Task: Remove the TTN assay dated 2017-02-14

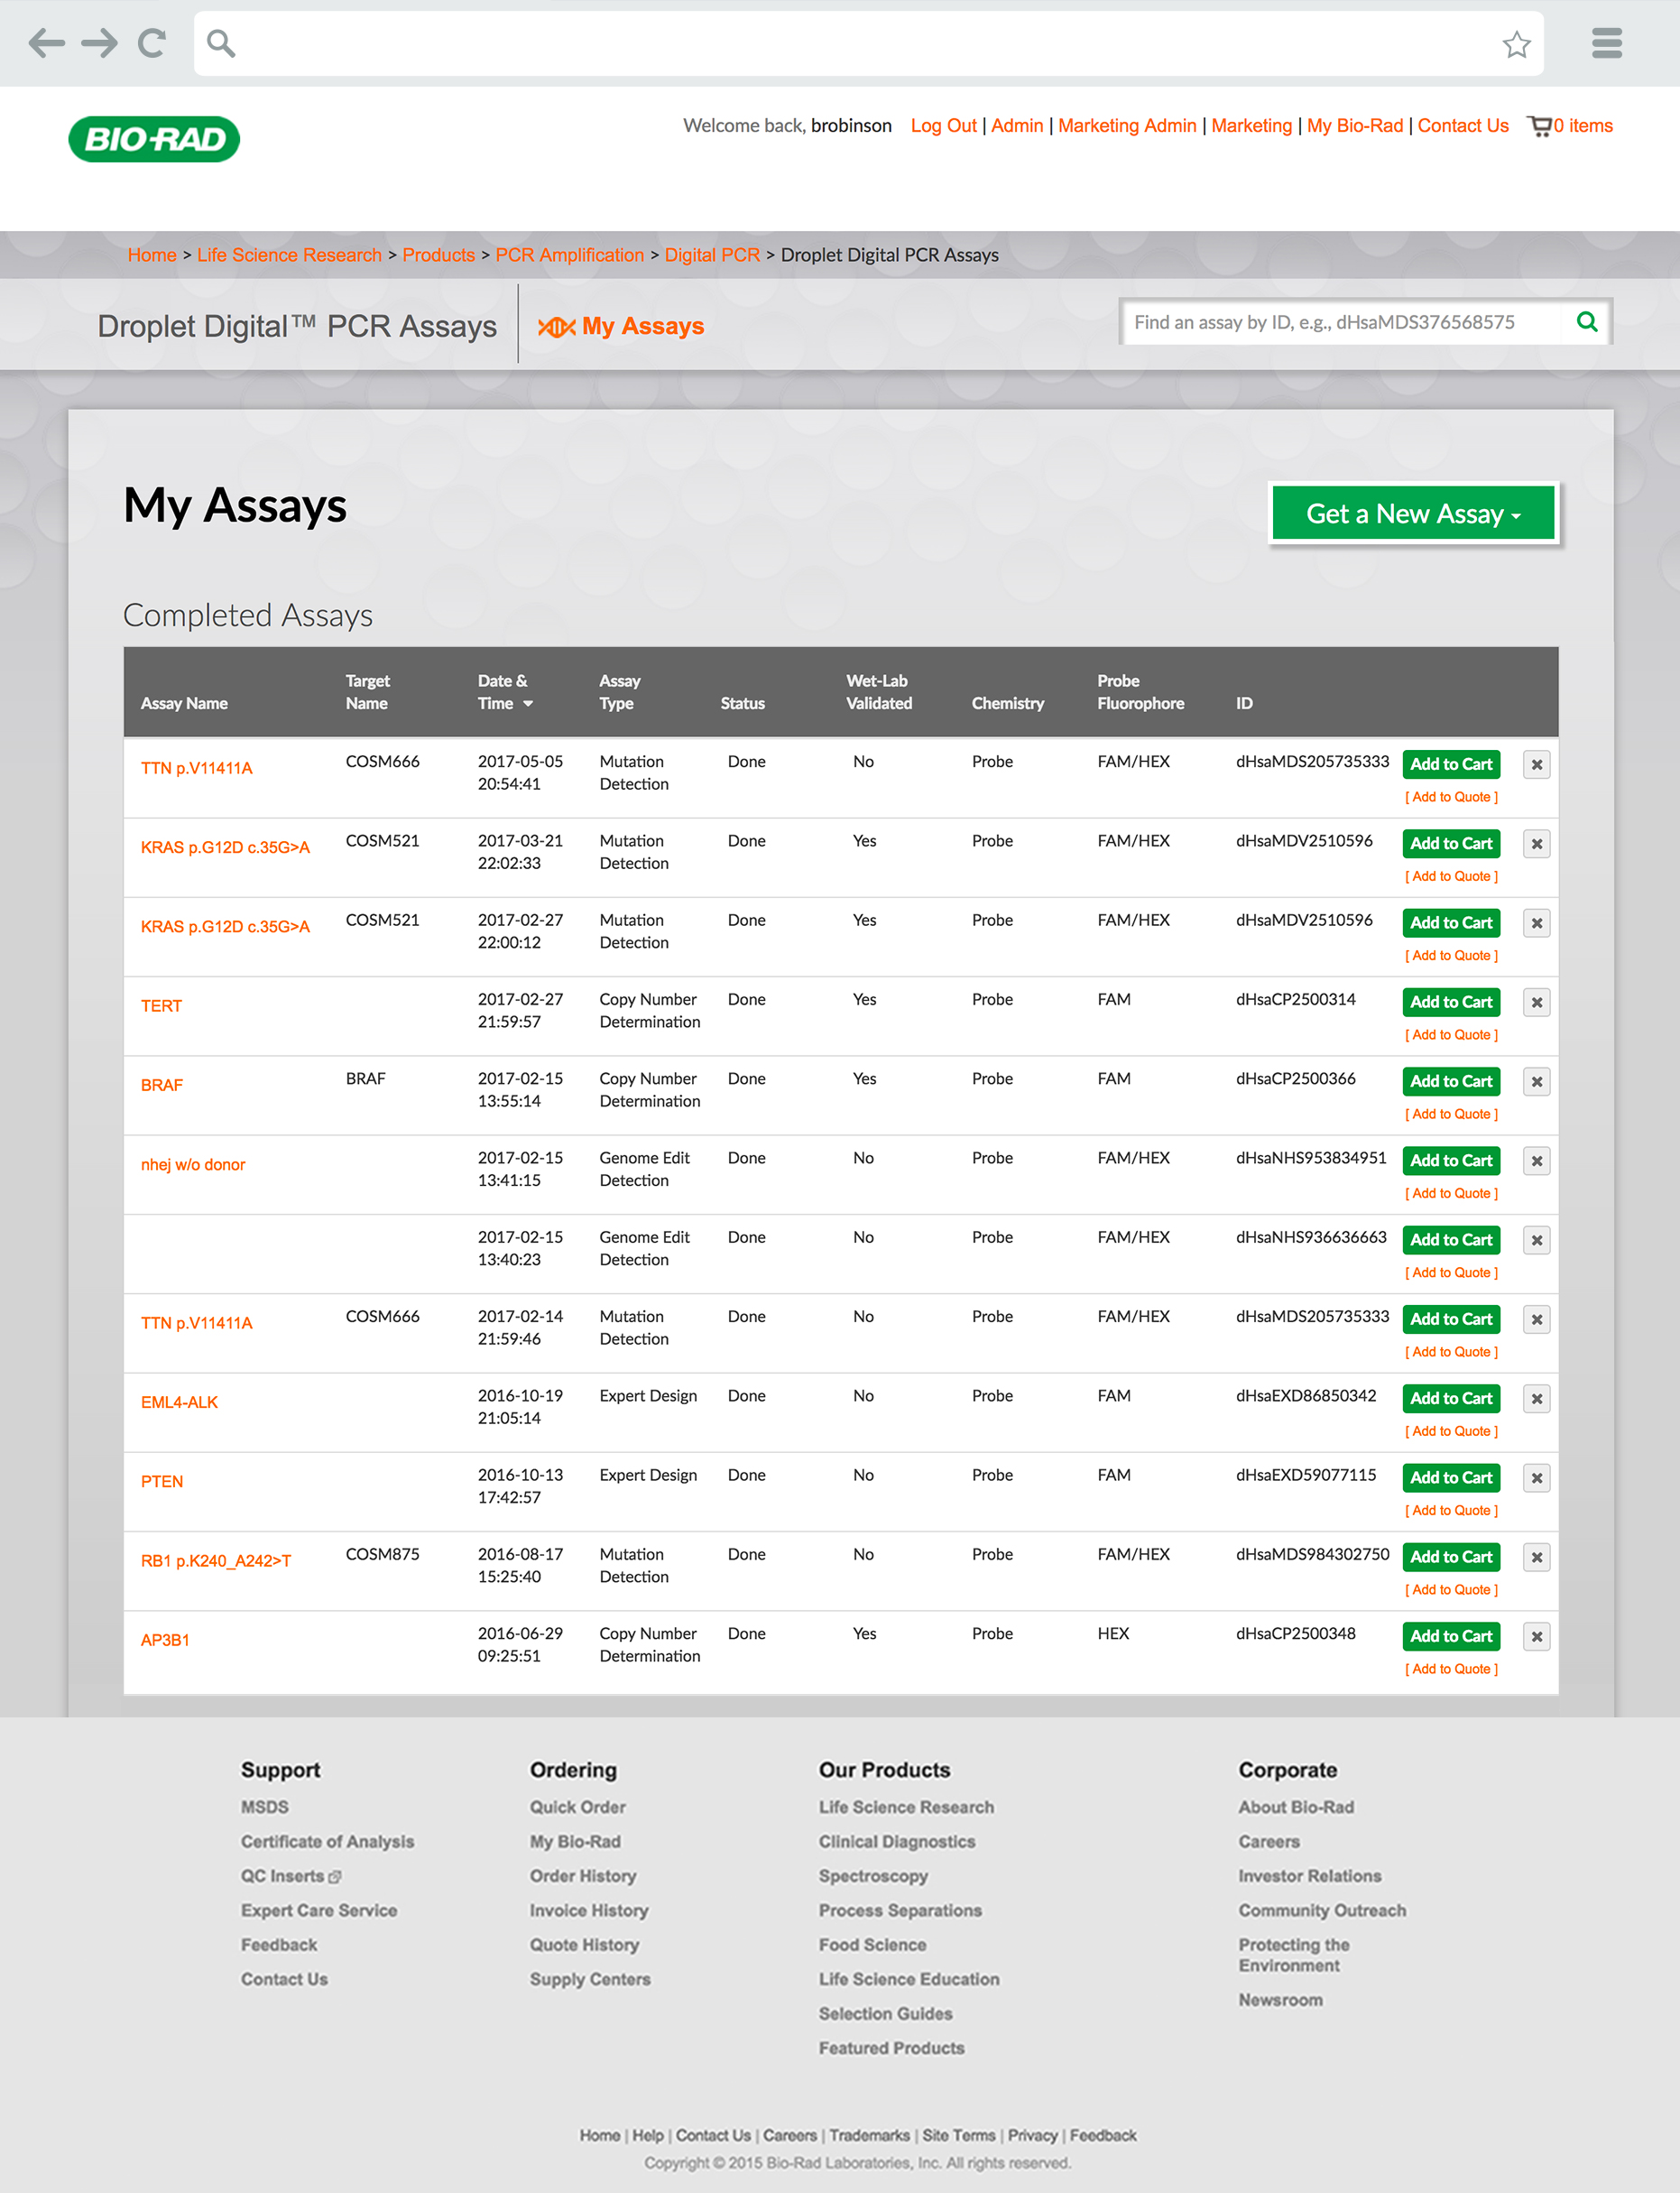Action: (1536, 1319)
